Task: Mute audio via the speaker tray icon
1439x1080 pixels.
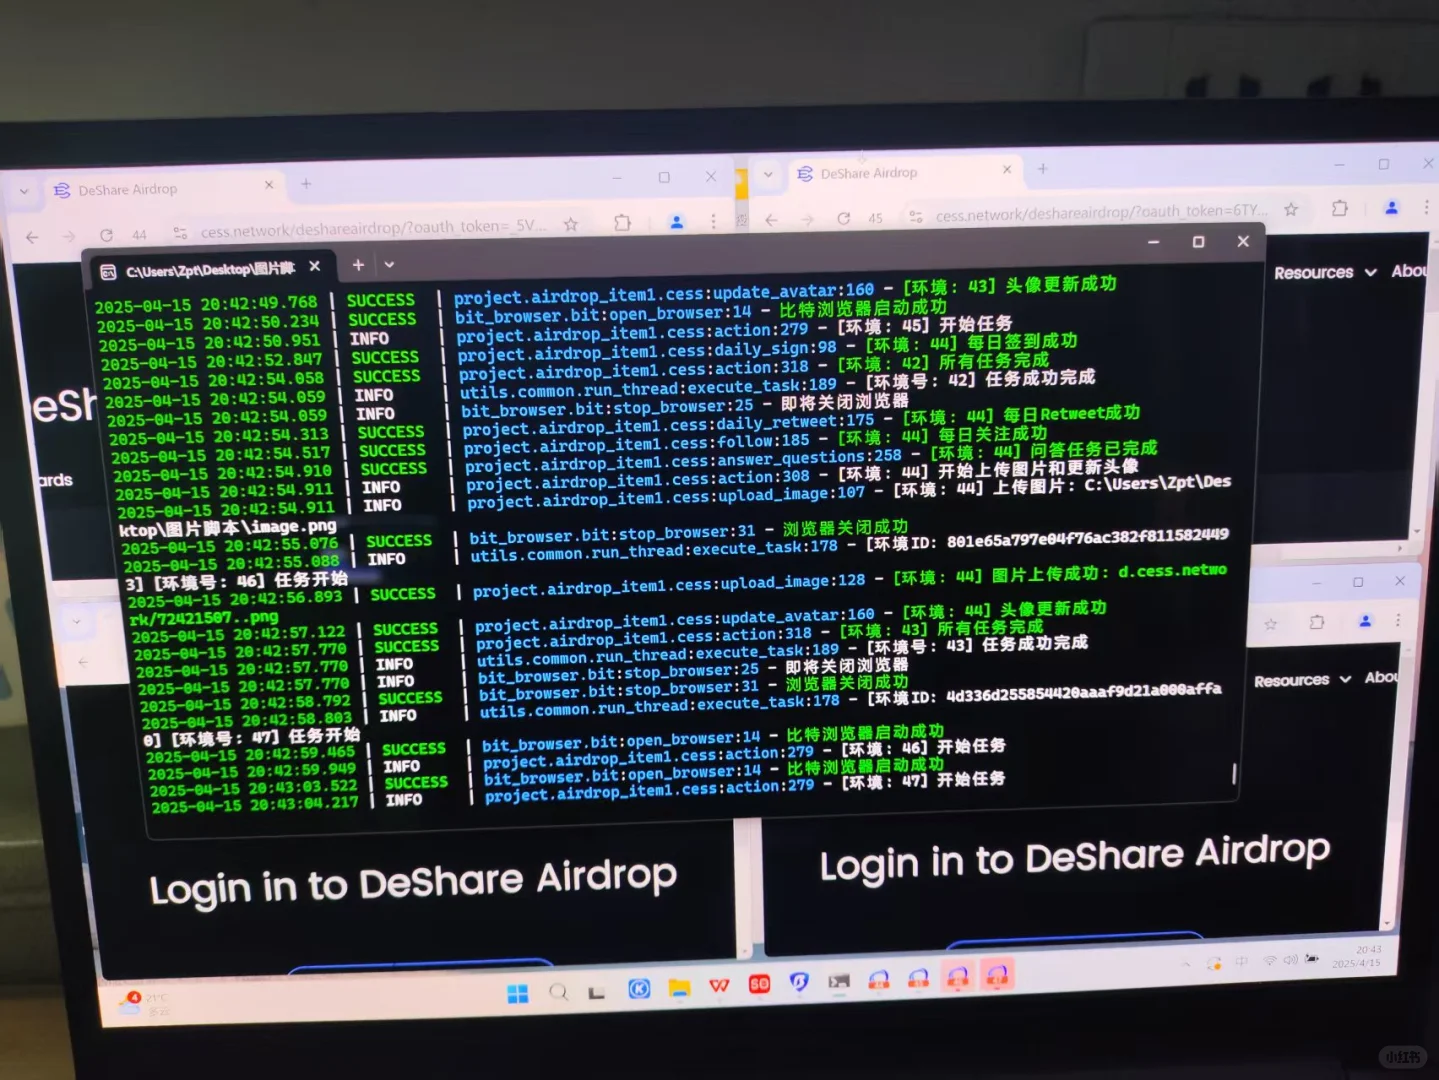Action: 1292,960
